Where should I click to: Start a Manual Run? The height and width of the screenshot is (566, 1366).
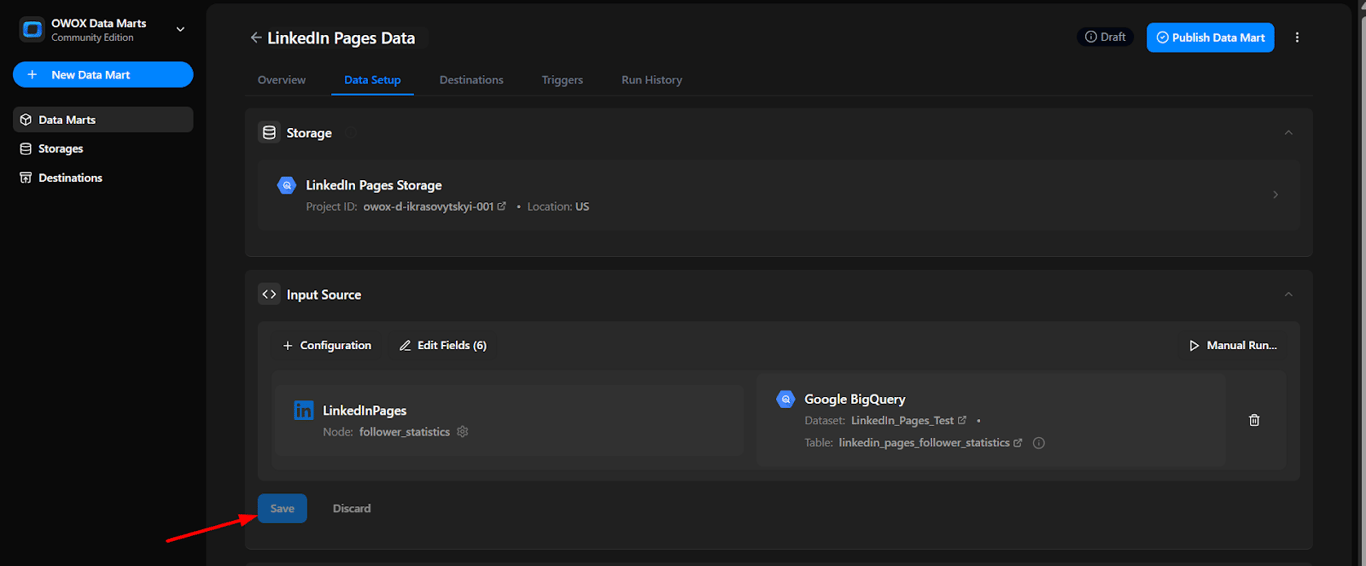point(1233,345)
